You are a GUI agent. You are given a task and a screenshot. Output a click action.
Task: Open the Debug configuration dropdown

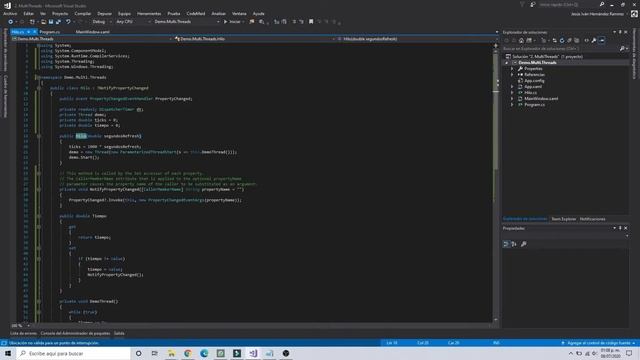[x=101, y=22]
